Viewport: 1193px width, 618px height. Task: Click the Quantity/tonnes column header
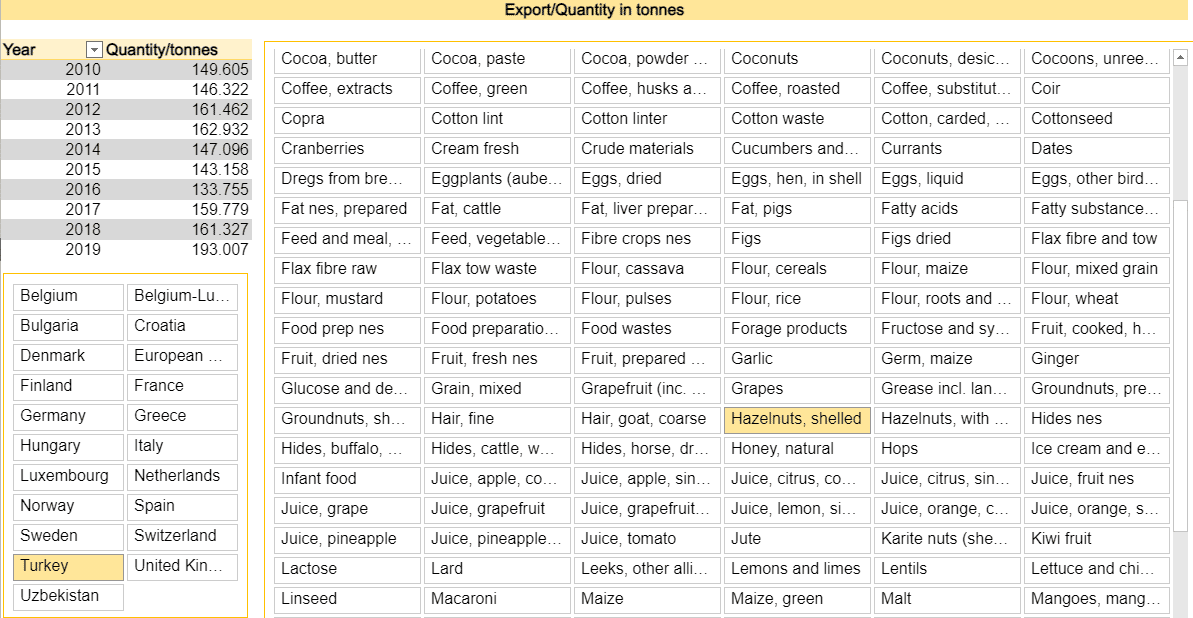click(x=161, y=50)
